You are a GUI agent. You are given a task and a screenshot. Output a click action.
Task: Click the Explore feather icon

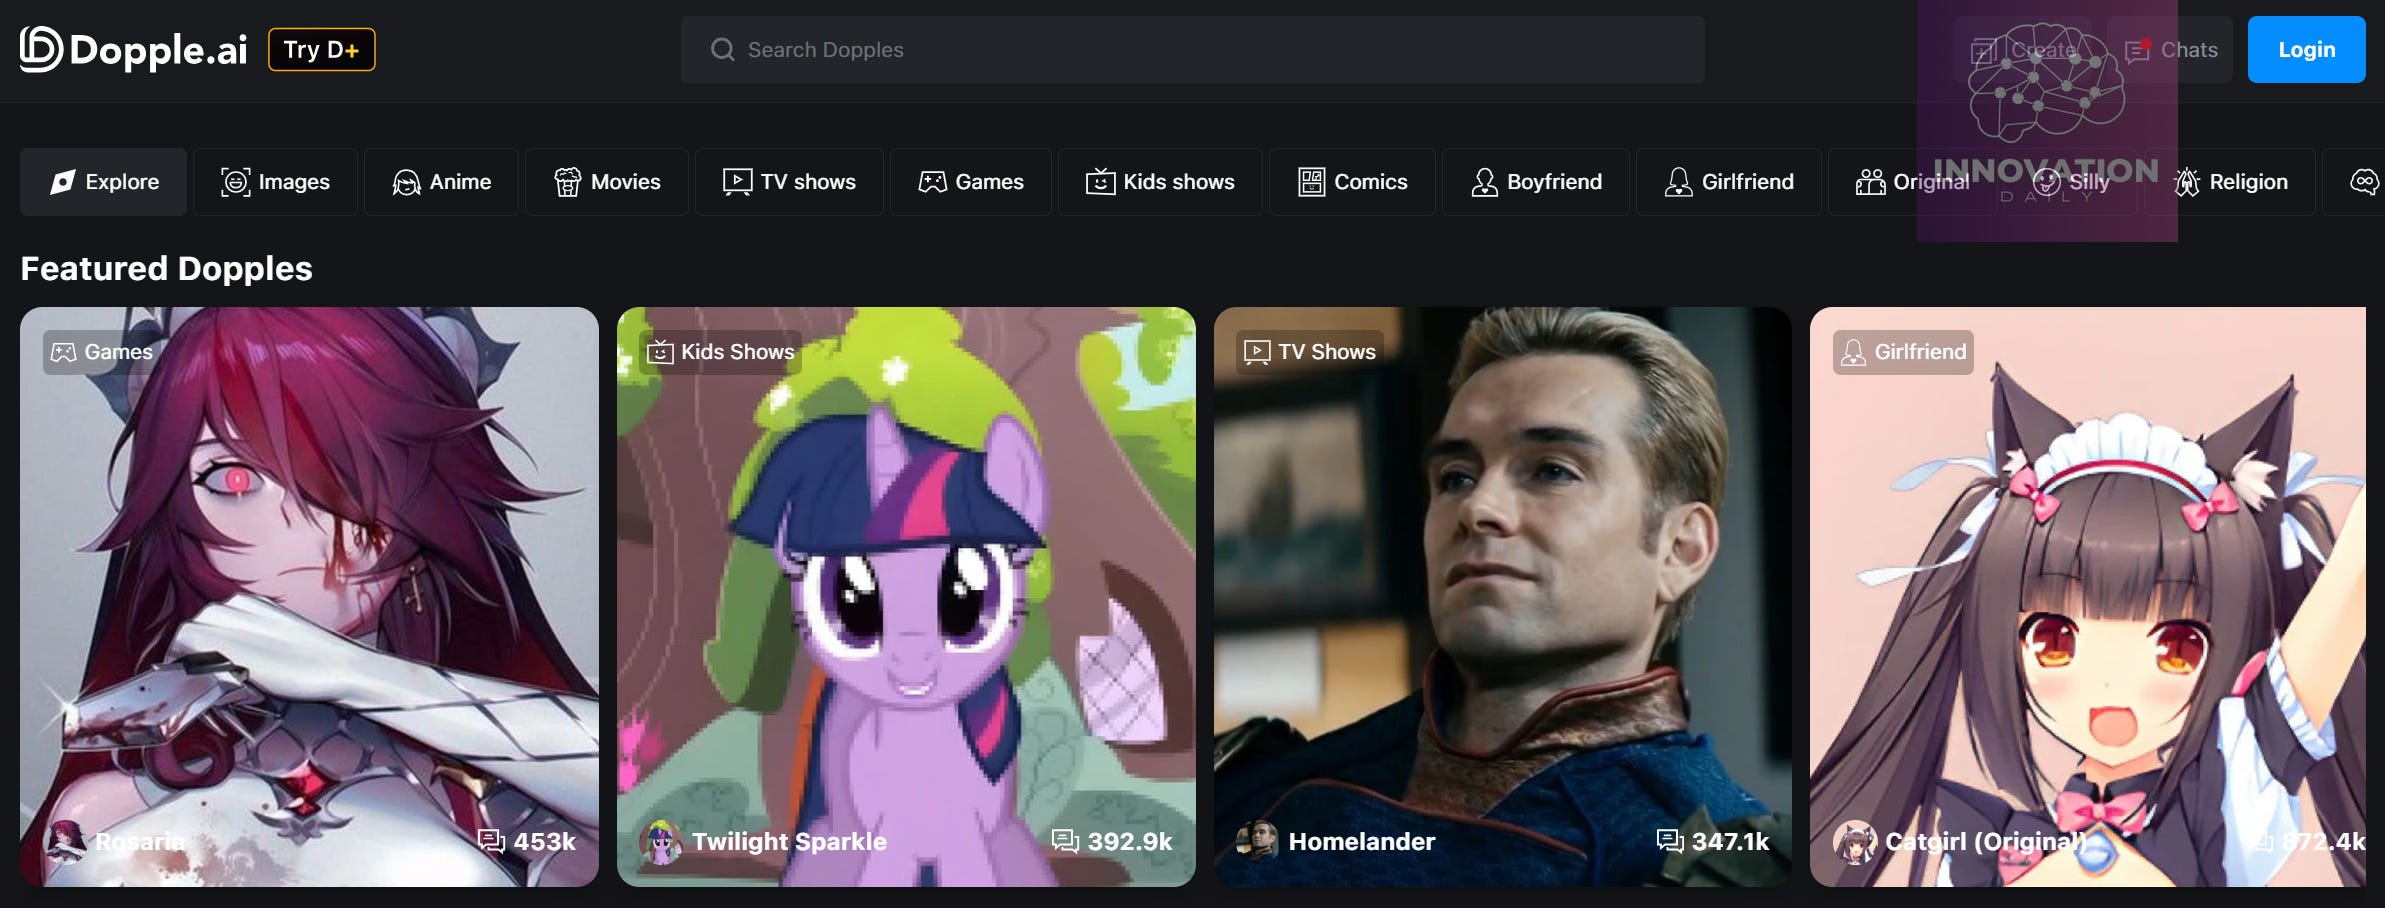click(x=62, y=182)
